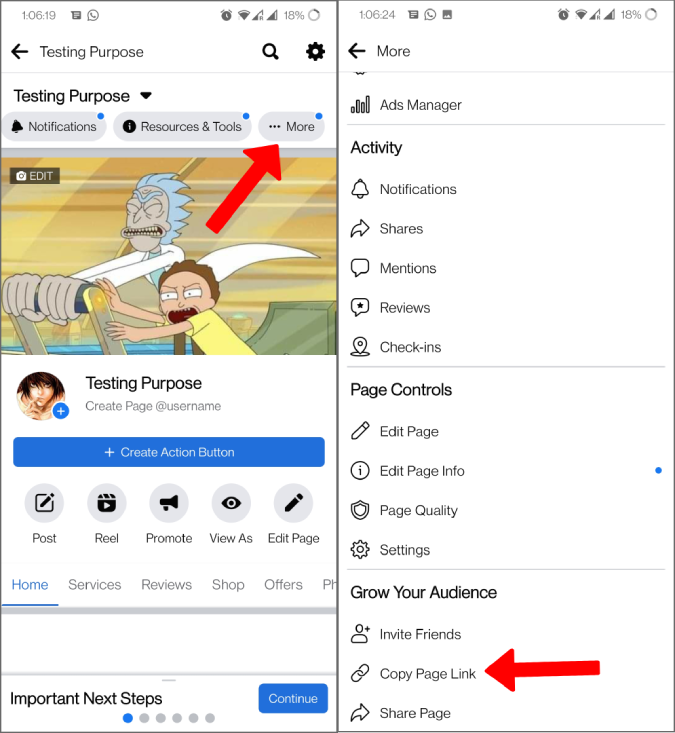Tap the WhatsApp icon in left status bar
This screenshot has width=675, height=733.
click(93, 15)
